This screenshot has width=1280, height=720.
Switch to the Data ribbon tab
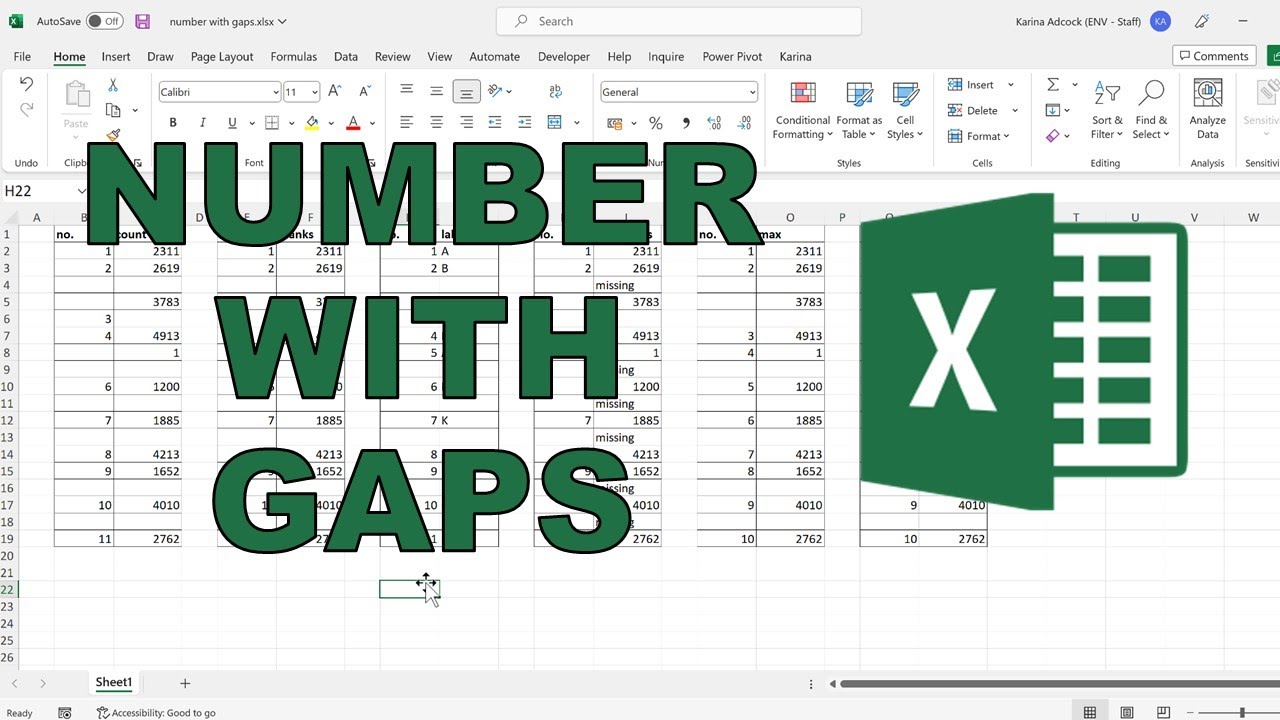[346, 57]
